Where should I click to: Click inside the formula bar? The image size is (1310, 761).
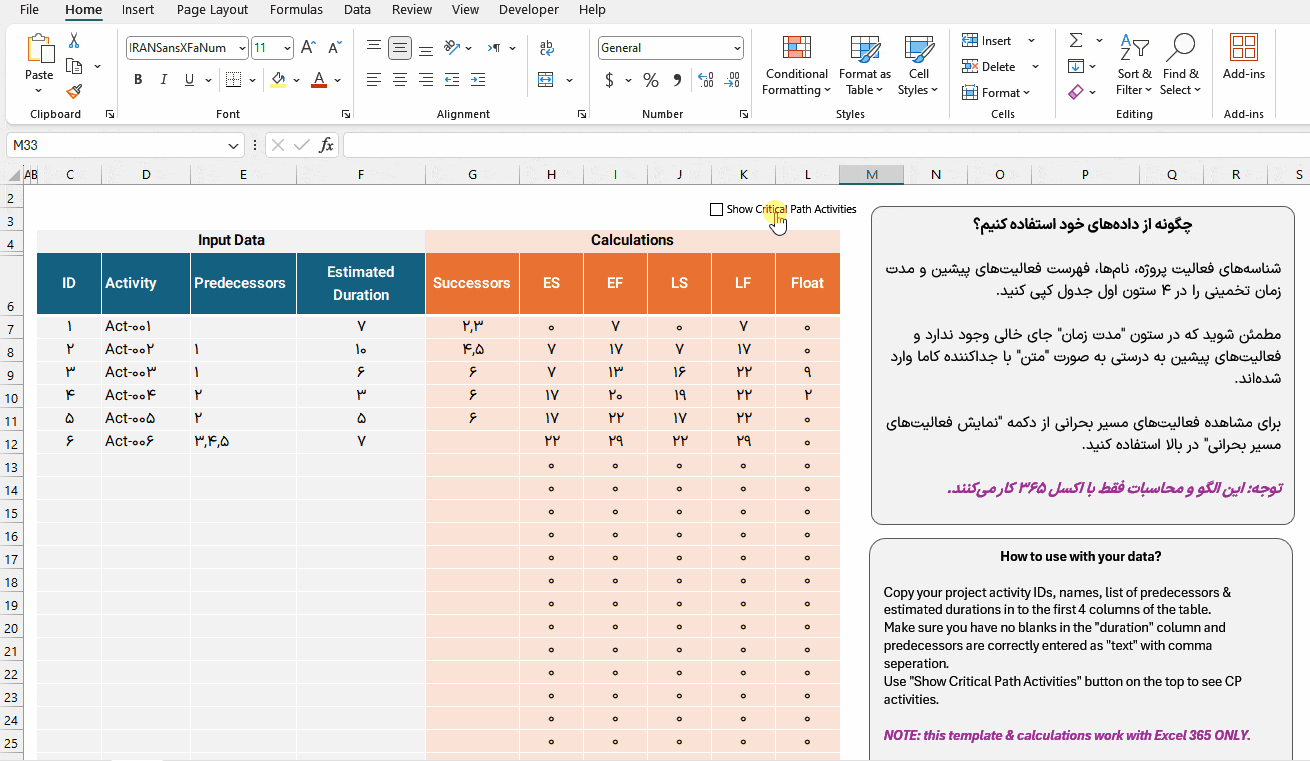825,145
